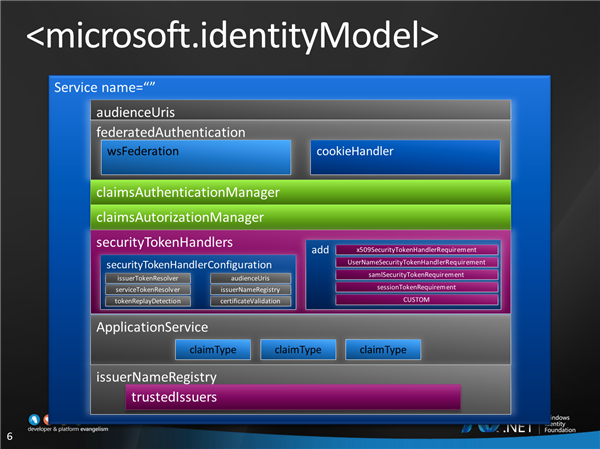Click the <microsoft.identityModel> slide title
The width and height of the screenshot is (600, 449).
(232, 35)
